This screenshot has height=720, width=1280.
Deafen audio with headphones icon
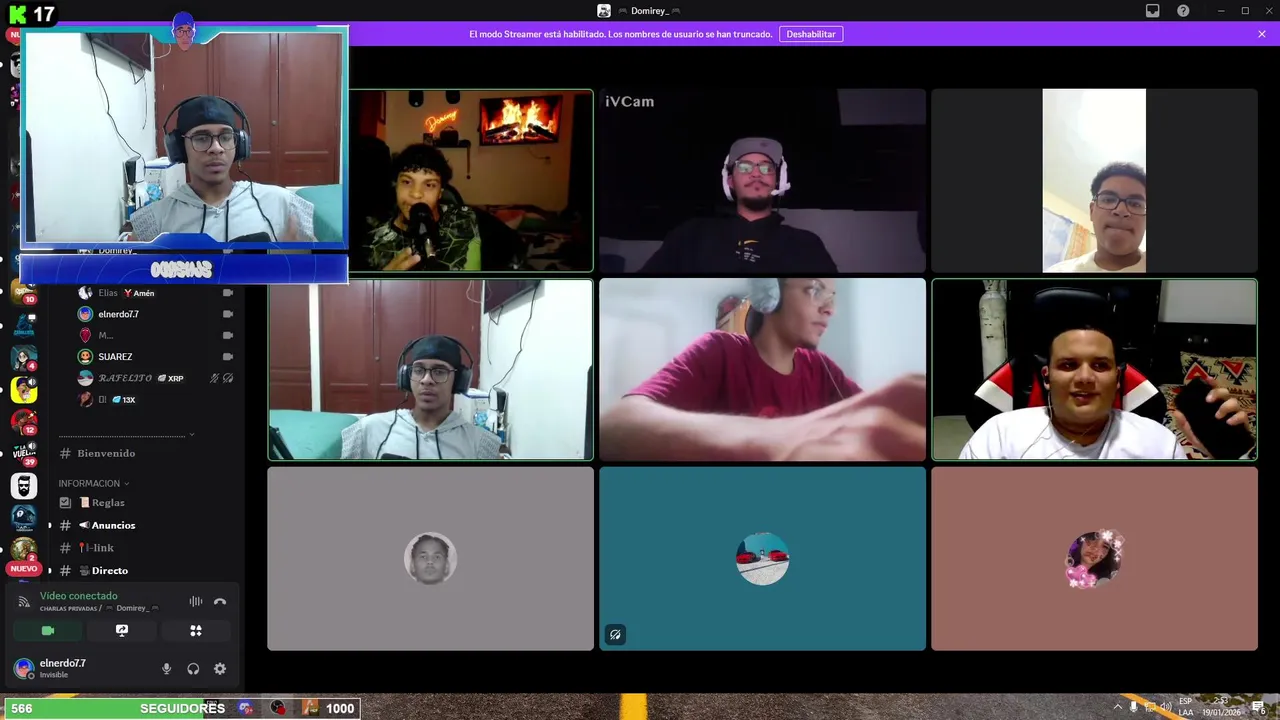[x=193, y=669]
